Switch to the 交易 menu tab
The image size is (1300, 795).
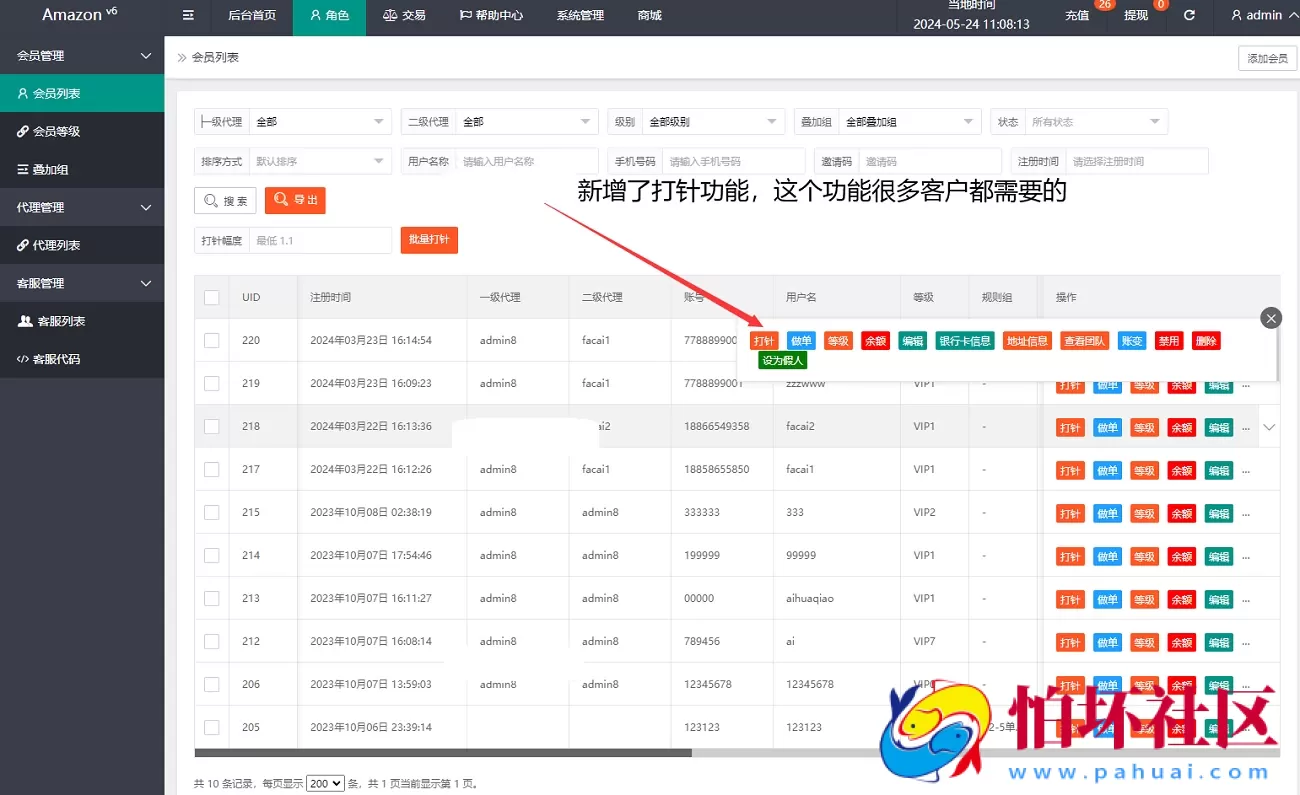pos(404,15)
